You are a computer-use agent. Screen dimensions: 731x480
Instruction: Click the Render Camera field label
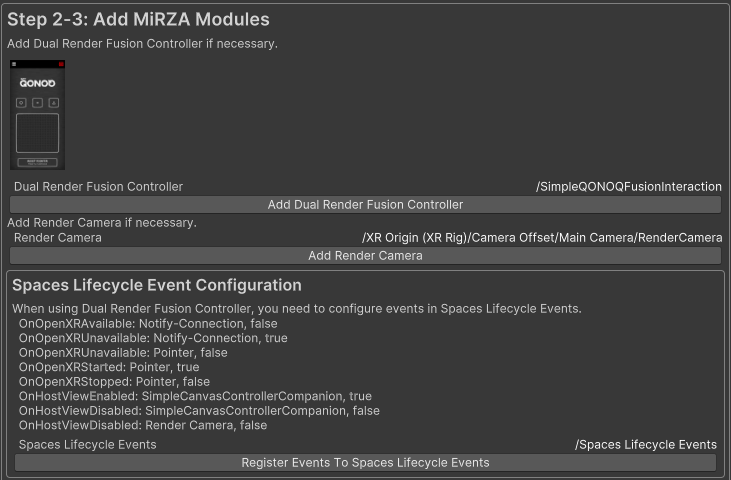point(58,238)
